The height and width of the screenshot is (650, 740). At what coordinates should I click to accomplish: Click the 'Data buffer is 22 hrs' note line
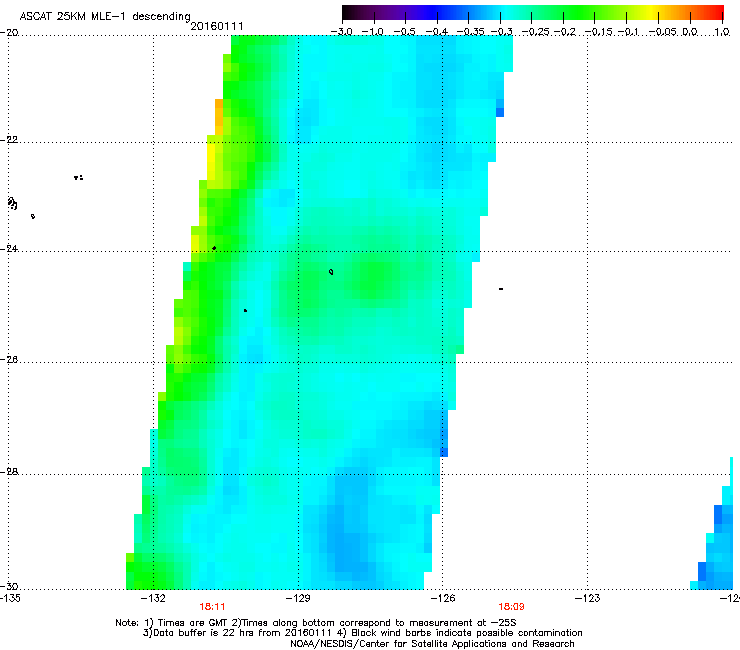362,633
